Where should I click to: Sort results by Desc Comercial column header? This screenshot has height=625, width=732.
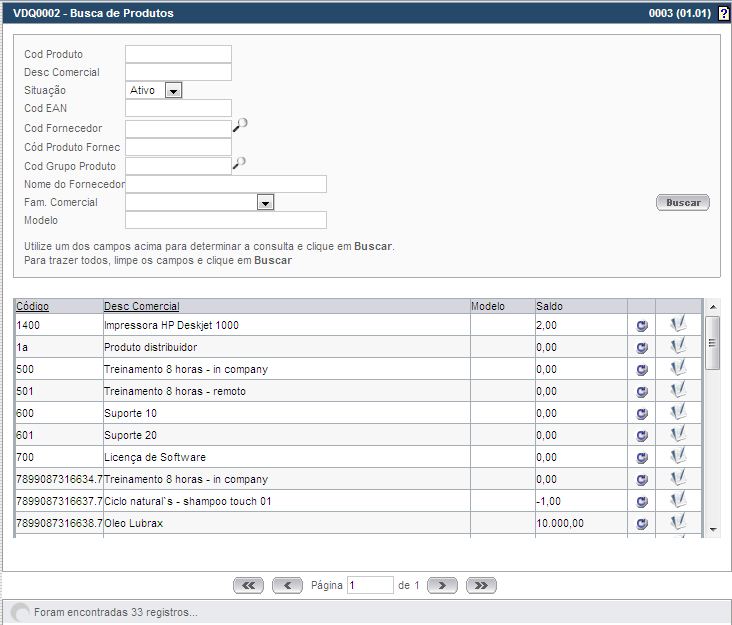[x=142, y=306]
